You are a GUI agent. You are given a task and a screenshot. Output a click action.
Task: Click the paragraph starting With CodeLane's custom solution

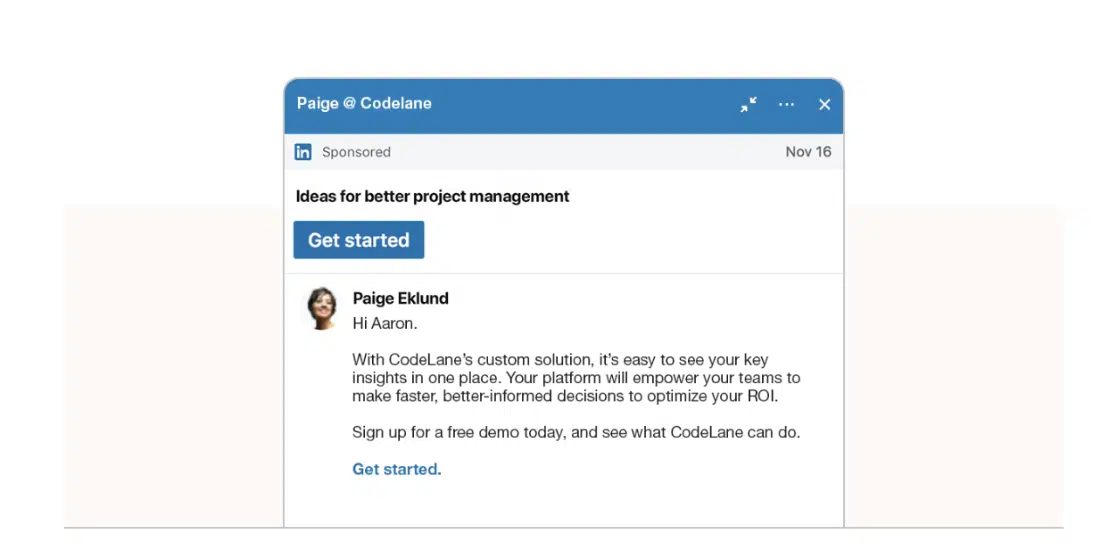[x=576, y=378]
